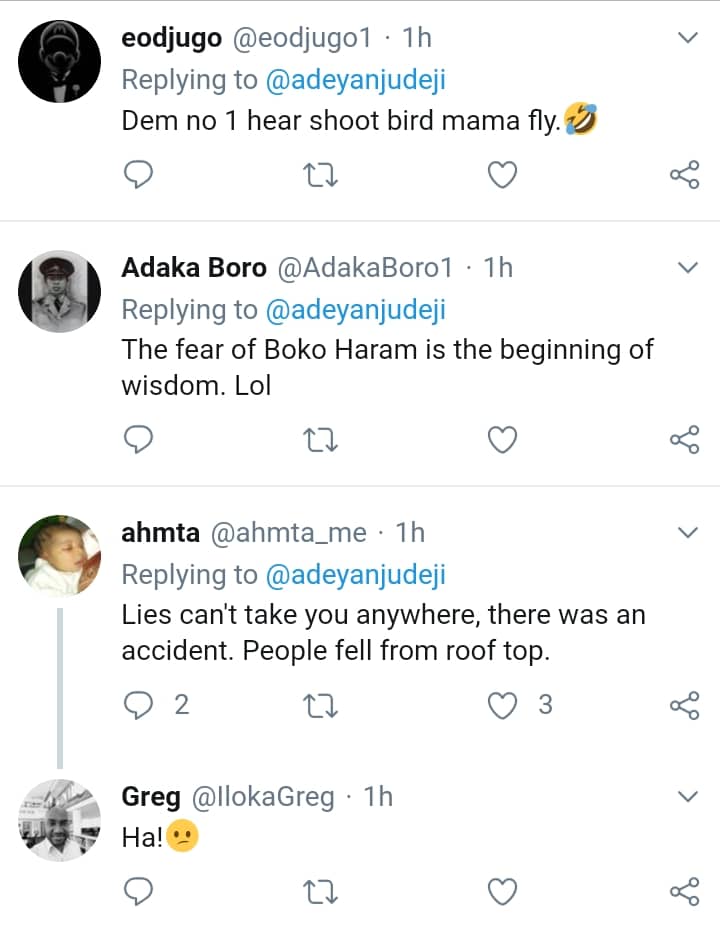The width and height of the screenshot is (720, 930).
Task: Share Adaka Boro's tweet
Action: [x=684, y=439]
